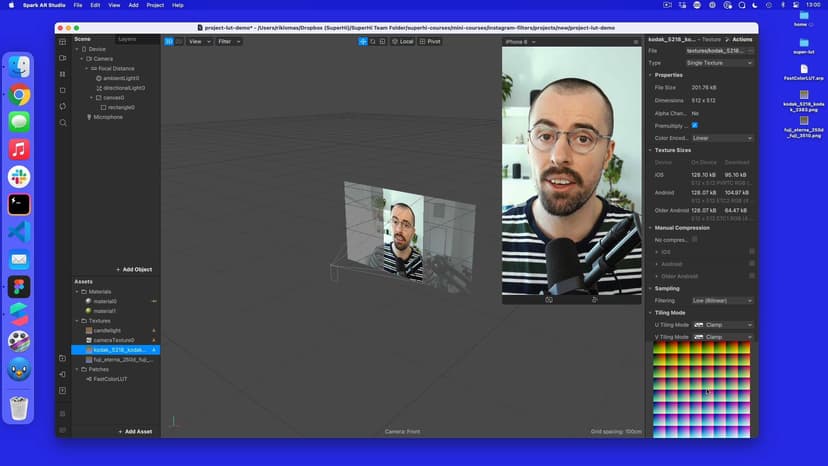Click the refresh arrows icon in left toolbar
828x466 pixels.
62,106
